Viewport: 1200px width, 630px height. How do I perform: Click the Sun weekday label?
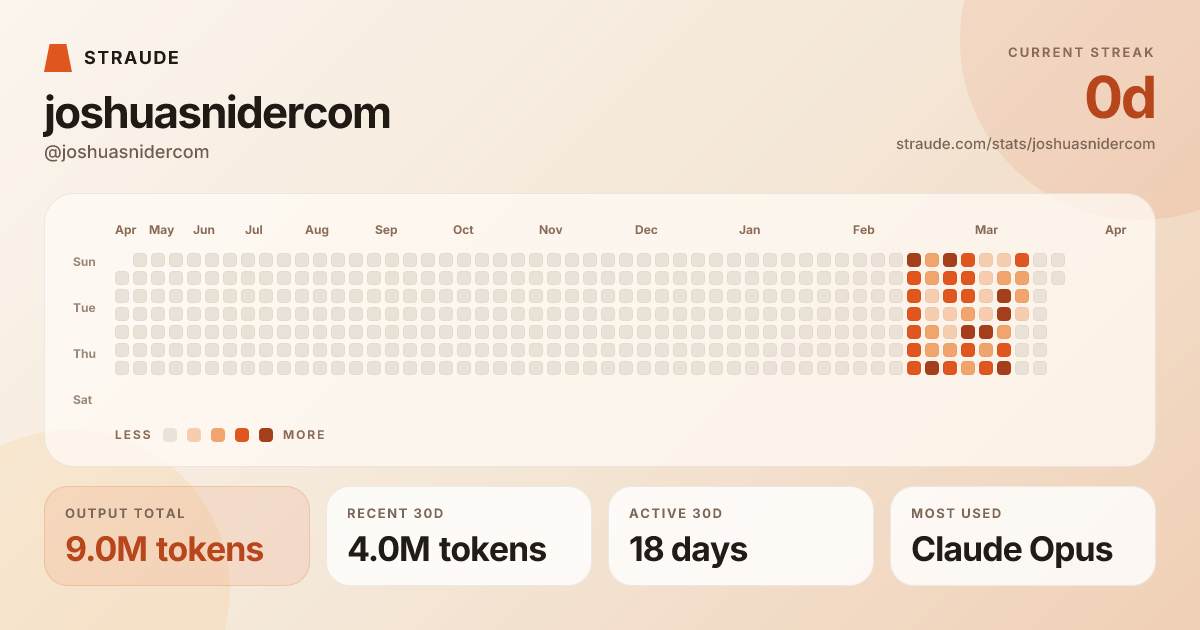[84, 262]
